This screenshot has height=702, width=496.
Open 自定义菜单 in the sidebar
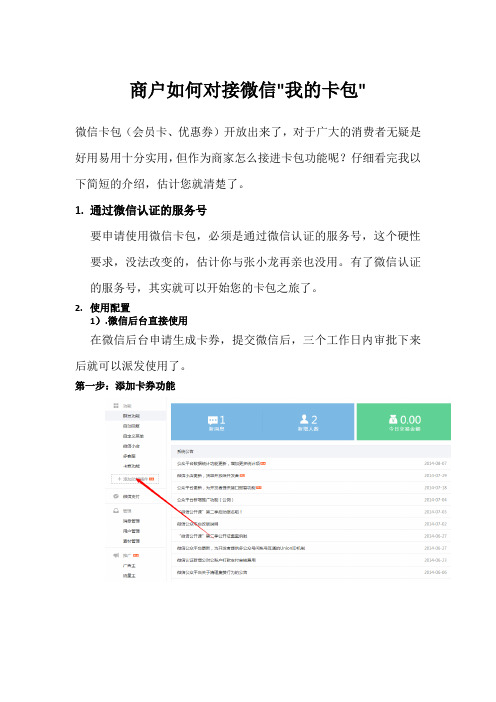133,436
